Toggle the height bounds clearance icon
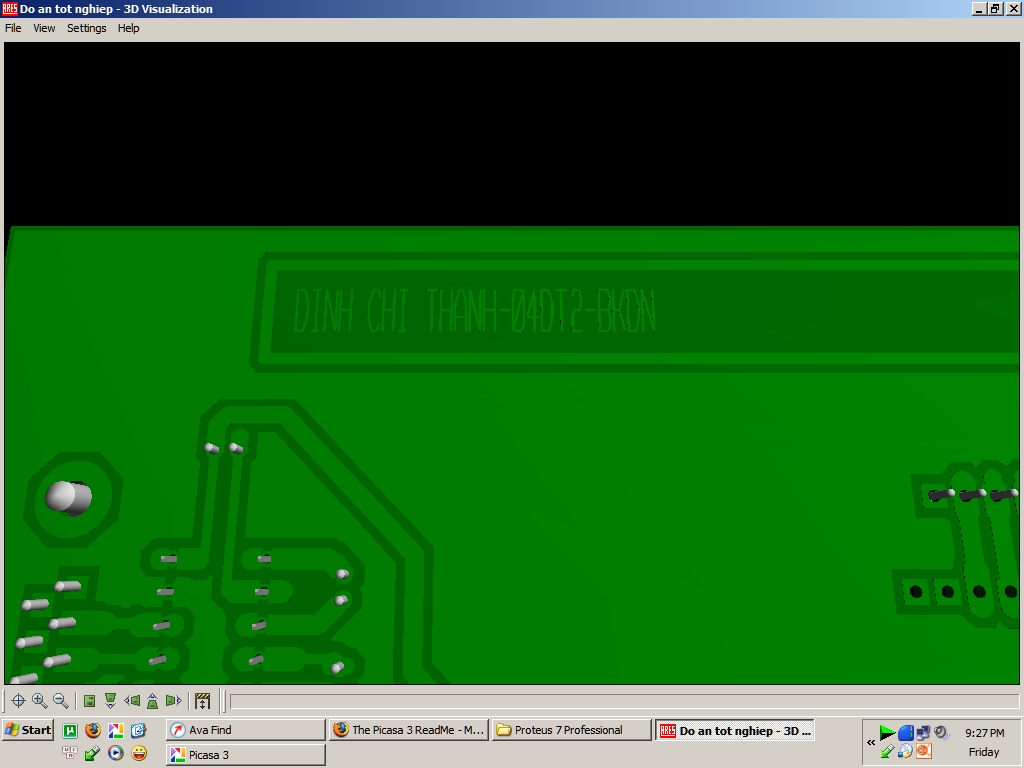This screenshot has height=768, width=1024. point(202,701)
